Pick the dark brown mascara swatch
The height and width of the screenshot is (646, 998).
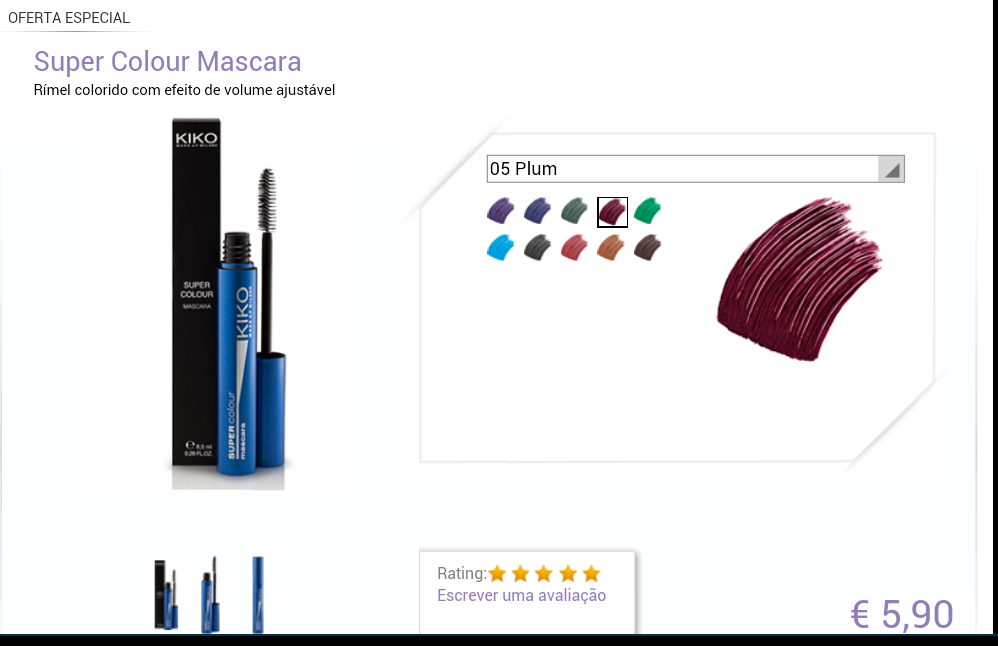[x=648, y=248]
